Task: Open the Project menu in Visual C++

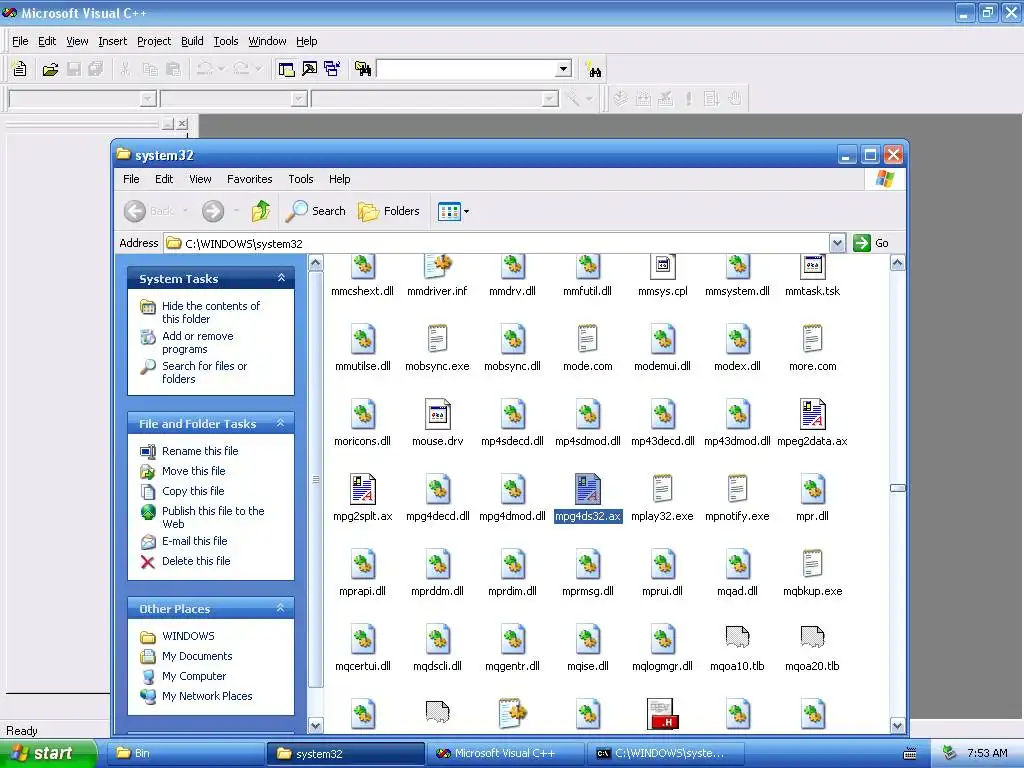Action: 154,41
